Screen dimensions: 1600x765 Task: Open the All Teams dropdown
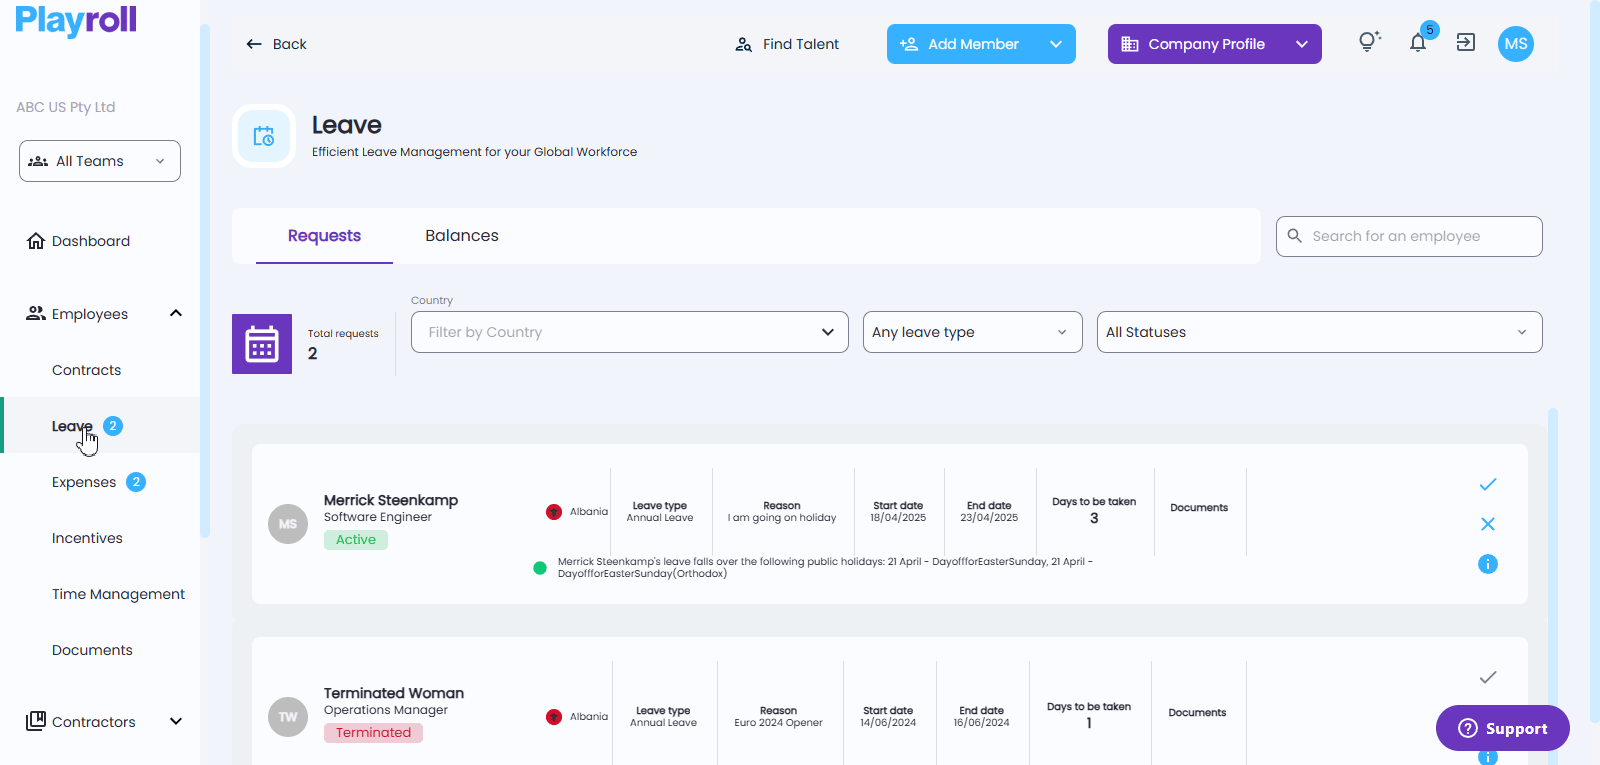(100, 161)
